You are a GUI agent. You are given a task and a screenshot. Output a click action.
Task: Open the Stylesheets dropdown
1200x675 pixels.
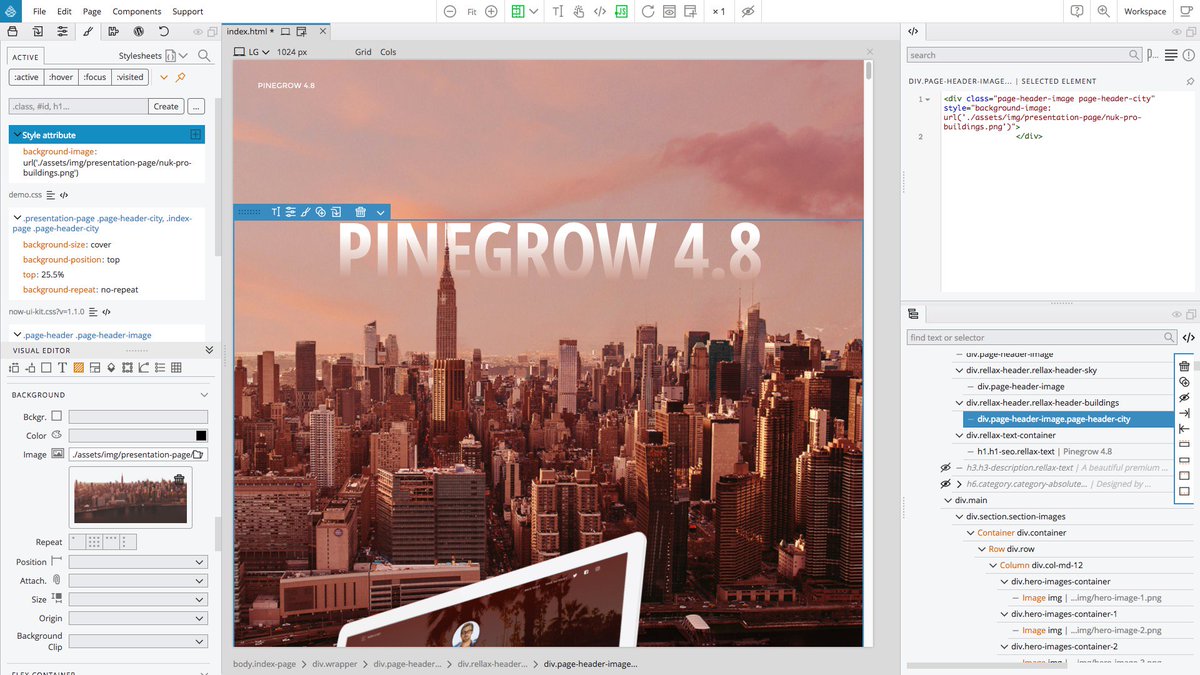pyautogui.click(x=154, y=56)
